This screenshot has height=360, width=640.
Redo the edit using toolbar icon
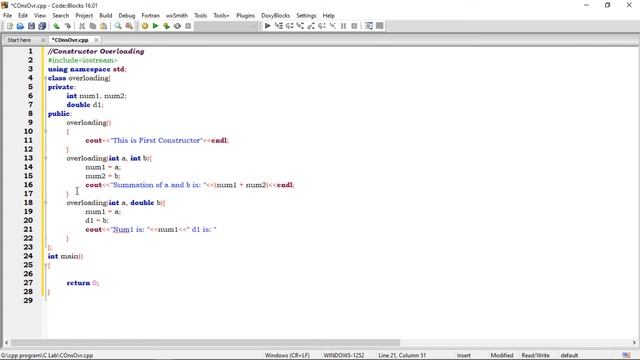click(68, 26)
